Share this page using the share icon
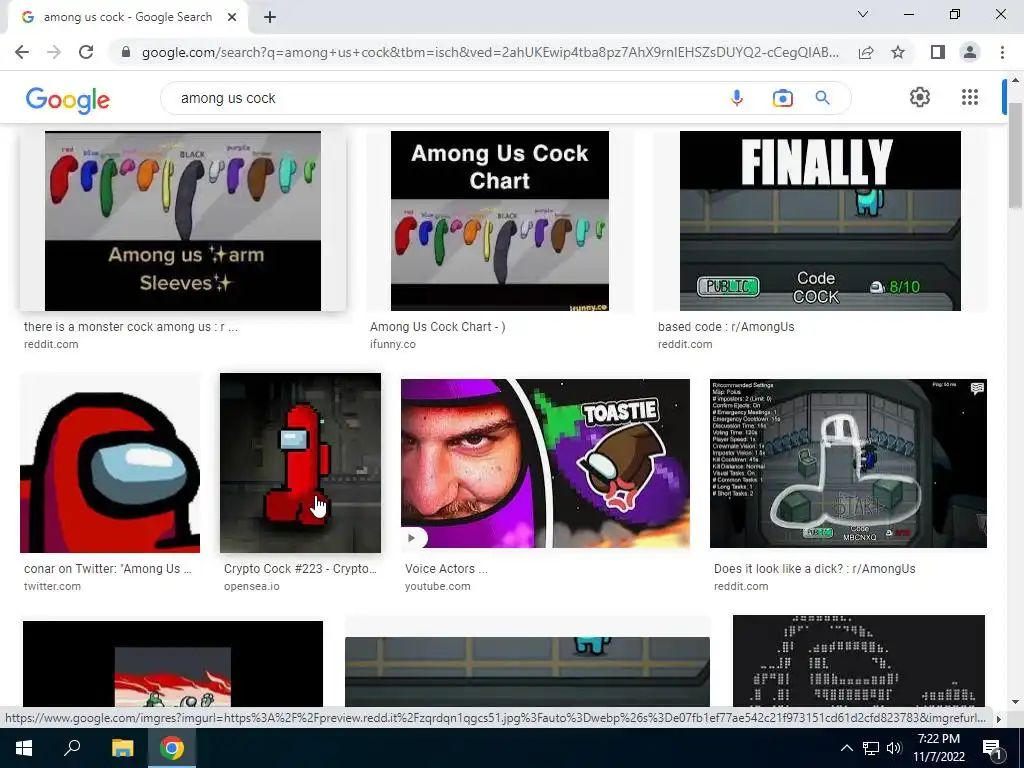The width and height of the screenshot is (1024, 768). (x=866, y=52)
